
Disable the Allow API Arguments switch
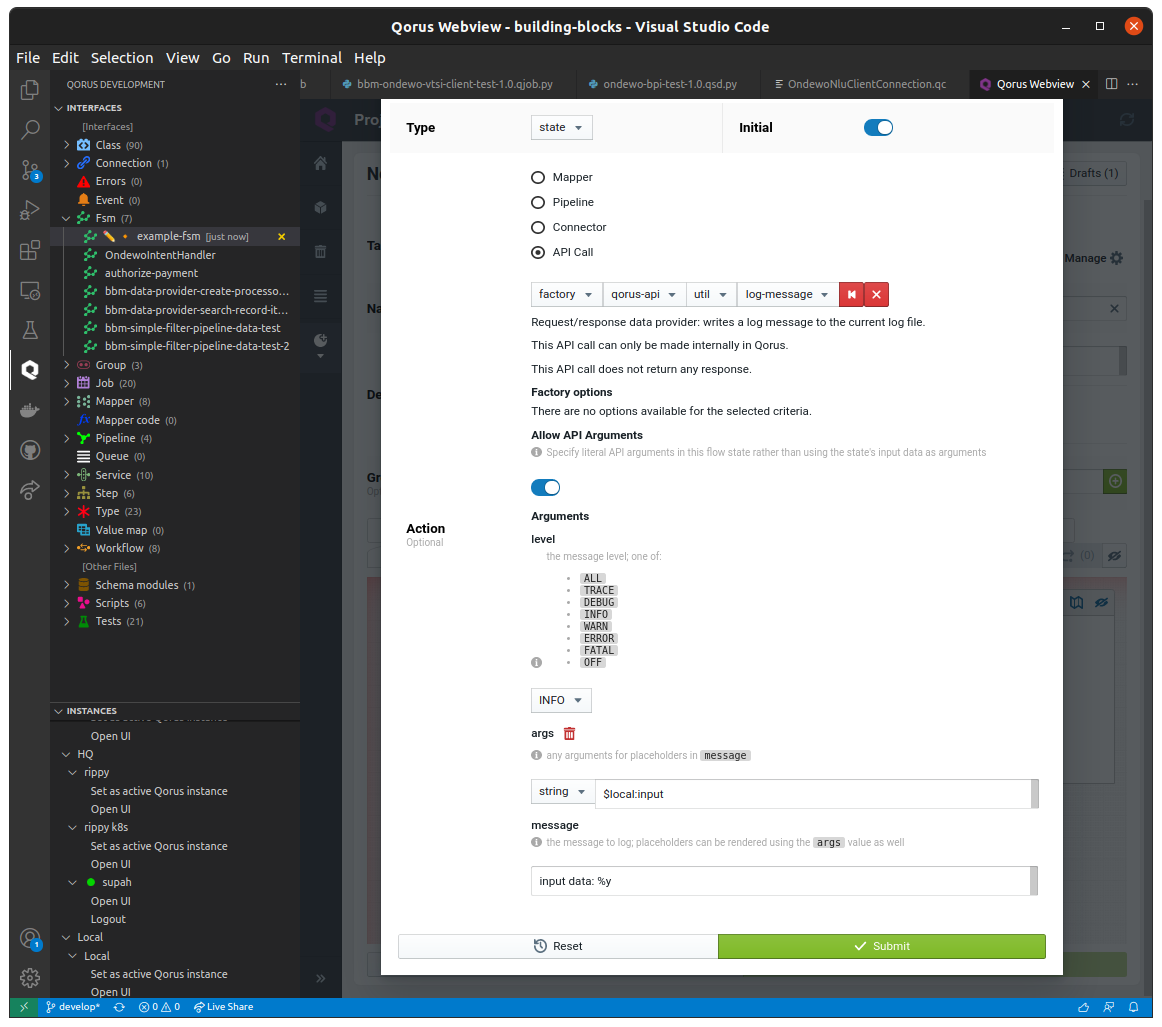coord(545,487)
